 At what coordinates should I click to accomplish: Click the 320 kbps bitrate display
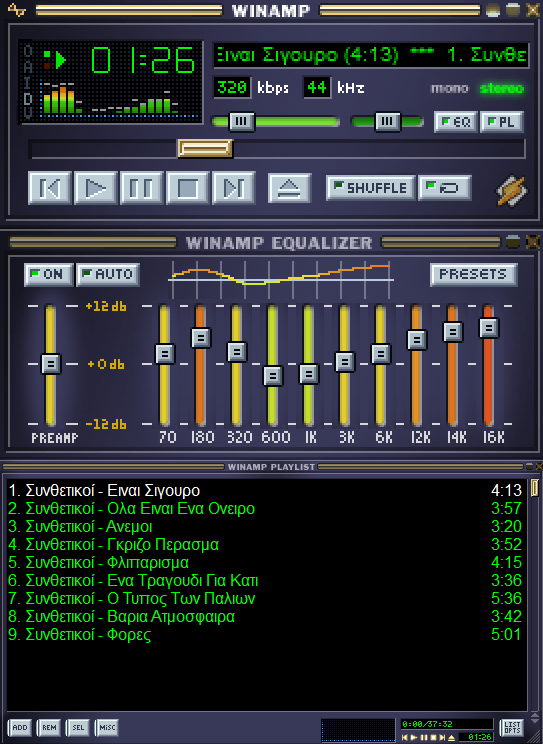click(x=232, y=87)
